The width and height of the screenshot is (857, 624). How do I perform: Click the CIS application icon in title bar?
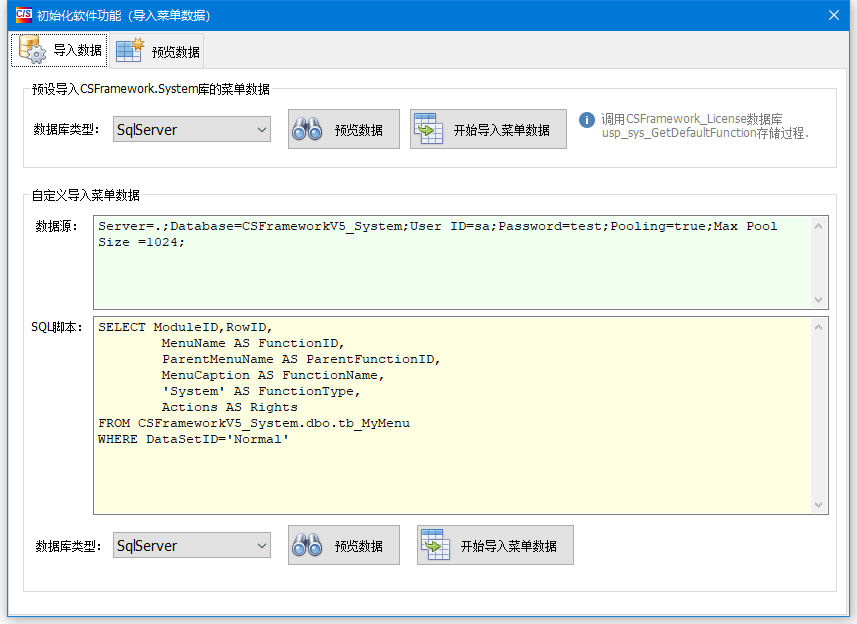pos(22,15)
